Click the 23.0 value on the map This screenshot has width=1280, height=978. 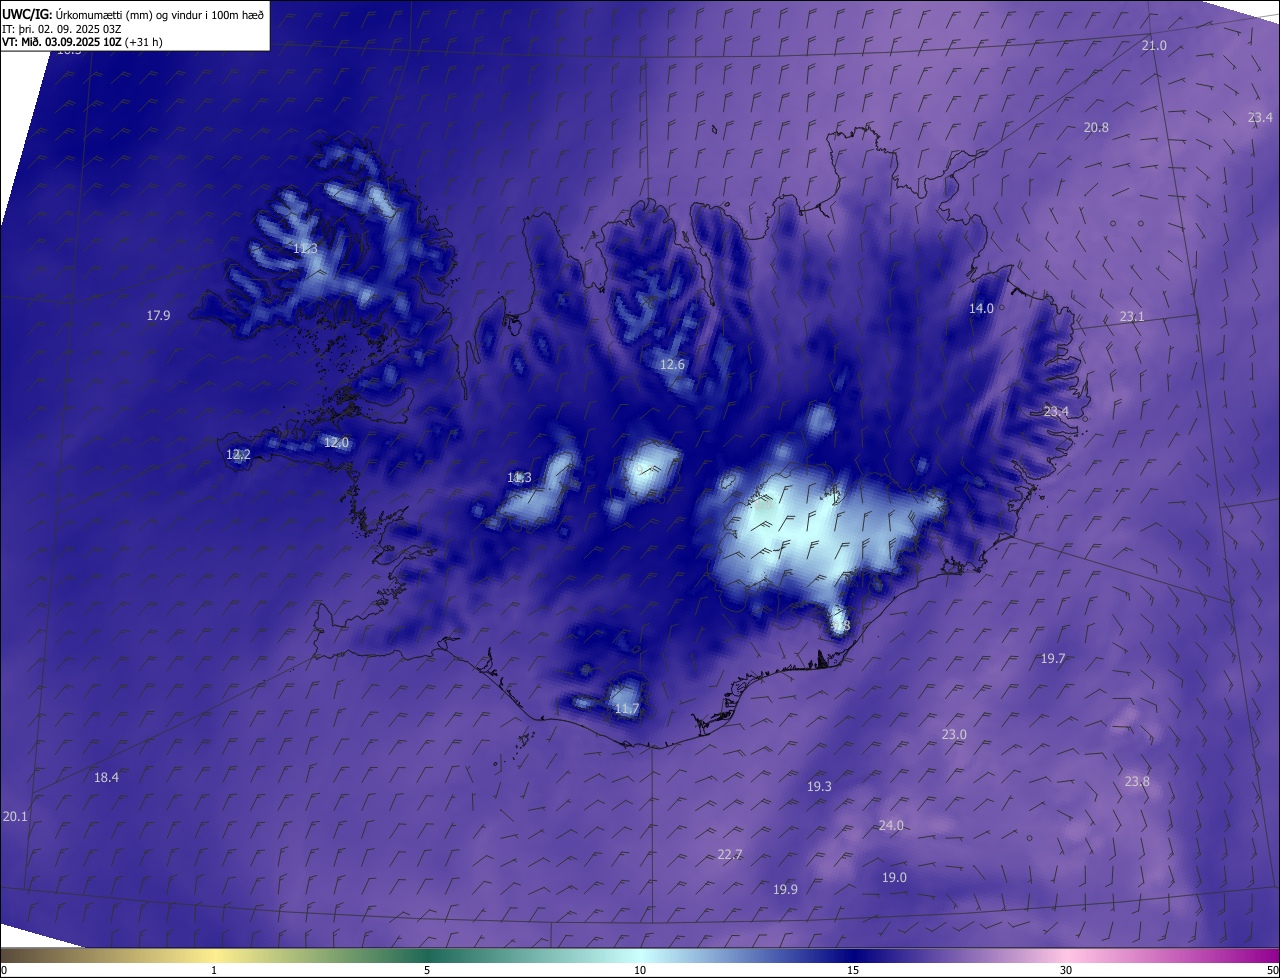[x=954, y=734]
